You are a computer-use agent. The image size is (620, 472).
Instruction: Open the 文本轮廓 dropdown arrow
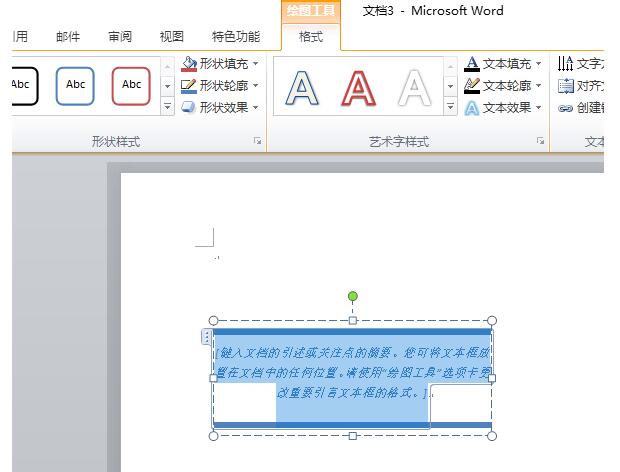coord(539,85)
